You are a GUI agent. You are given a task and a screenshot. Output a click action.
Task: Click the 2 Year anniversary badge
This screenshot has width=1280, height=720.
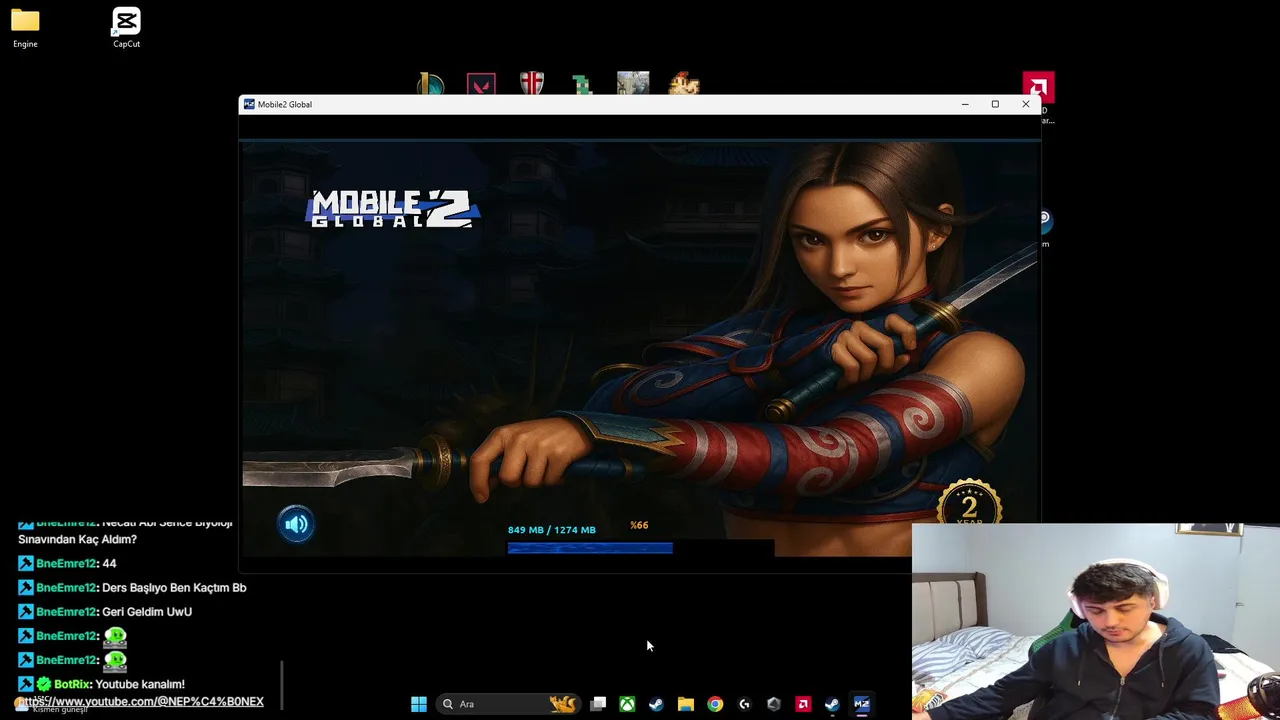(969, 502)
